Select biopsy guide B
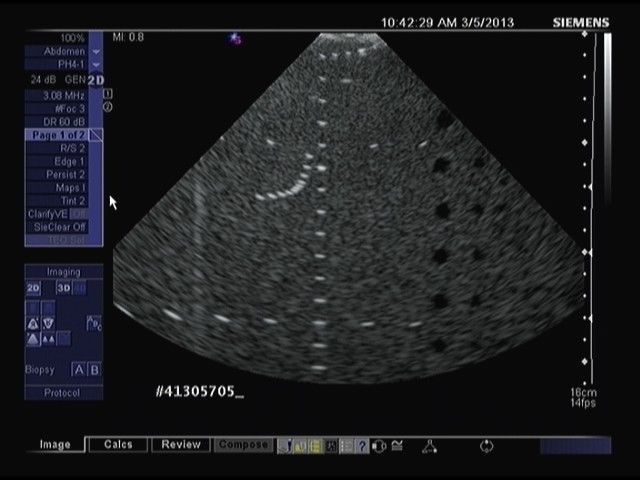The height and width of the screenshot is (480, 640). pos(95,370)
